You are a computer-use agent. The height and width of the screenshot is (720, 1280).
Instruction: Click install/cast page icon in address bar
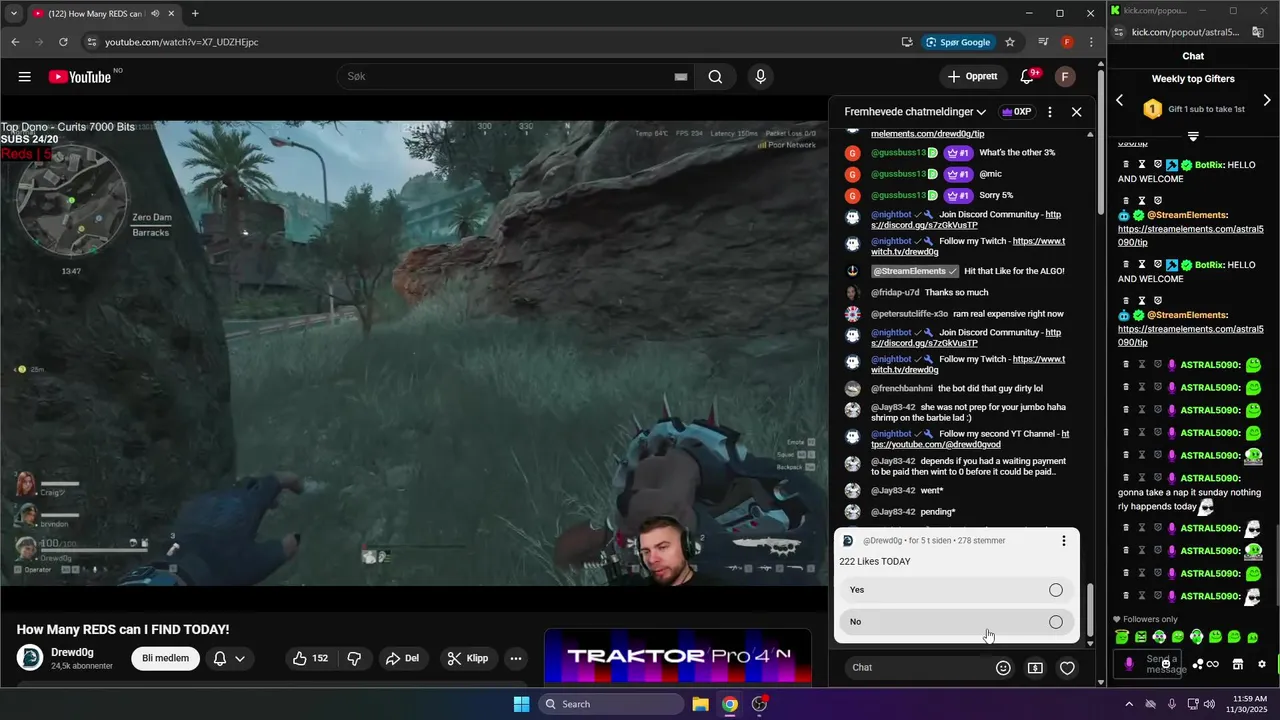tap(907, 42)
